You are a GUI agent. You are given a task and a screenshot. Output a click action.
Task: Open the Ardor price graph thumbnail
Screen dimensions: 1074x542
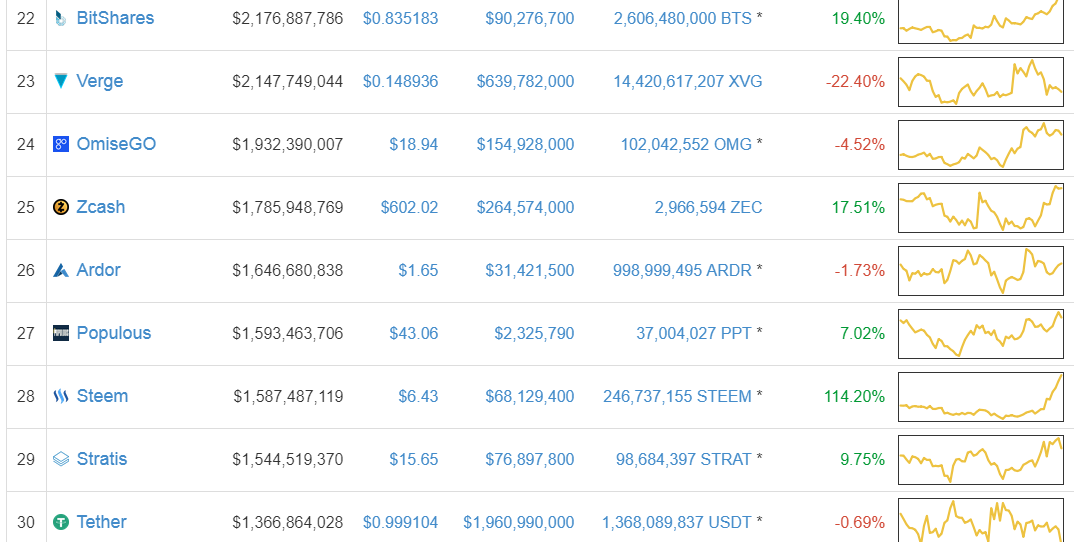coord(980,270)
